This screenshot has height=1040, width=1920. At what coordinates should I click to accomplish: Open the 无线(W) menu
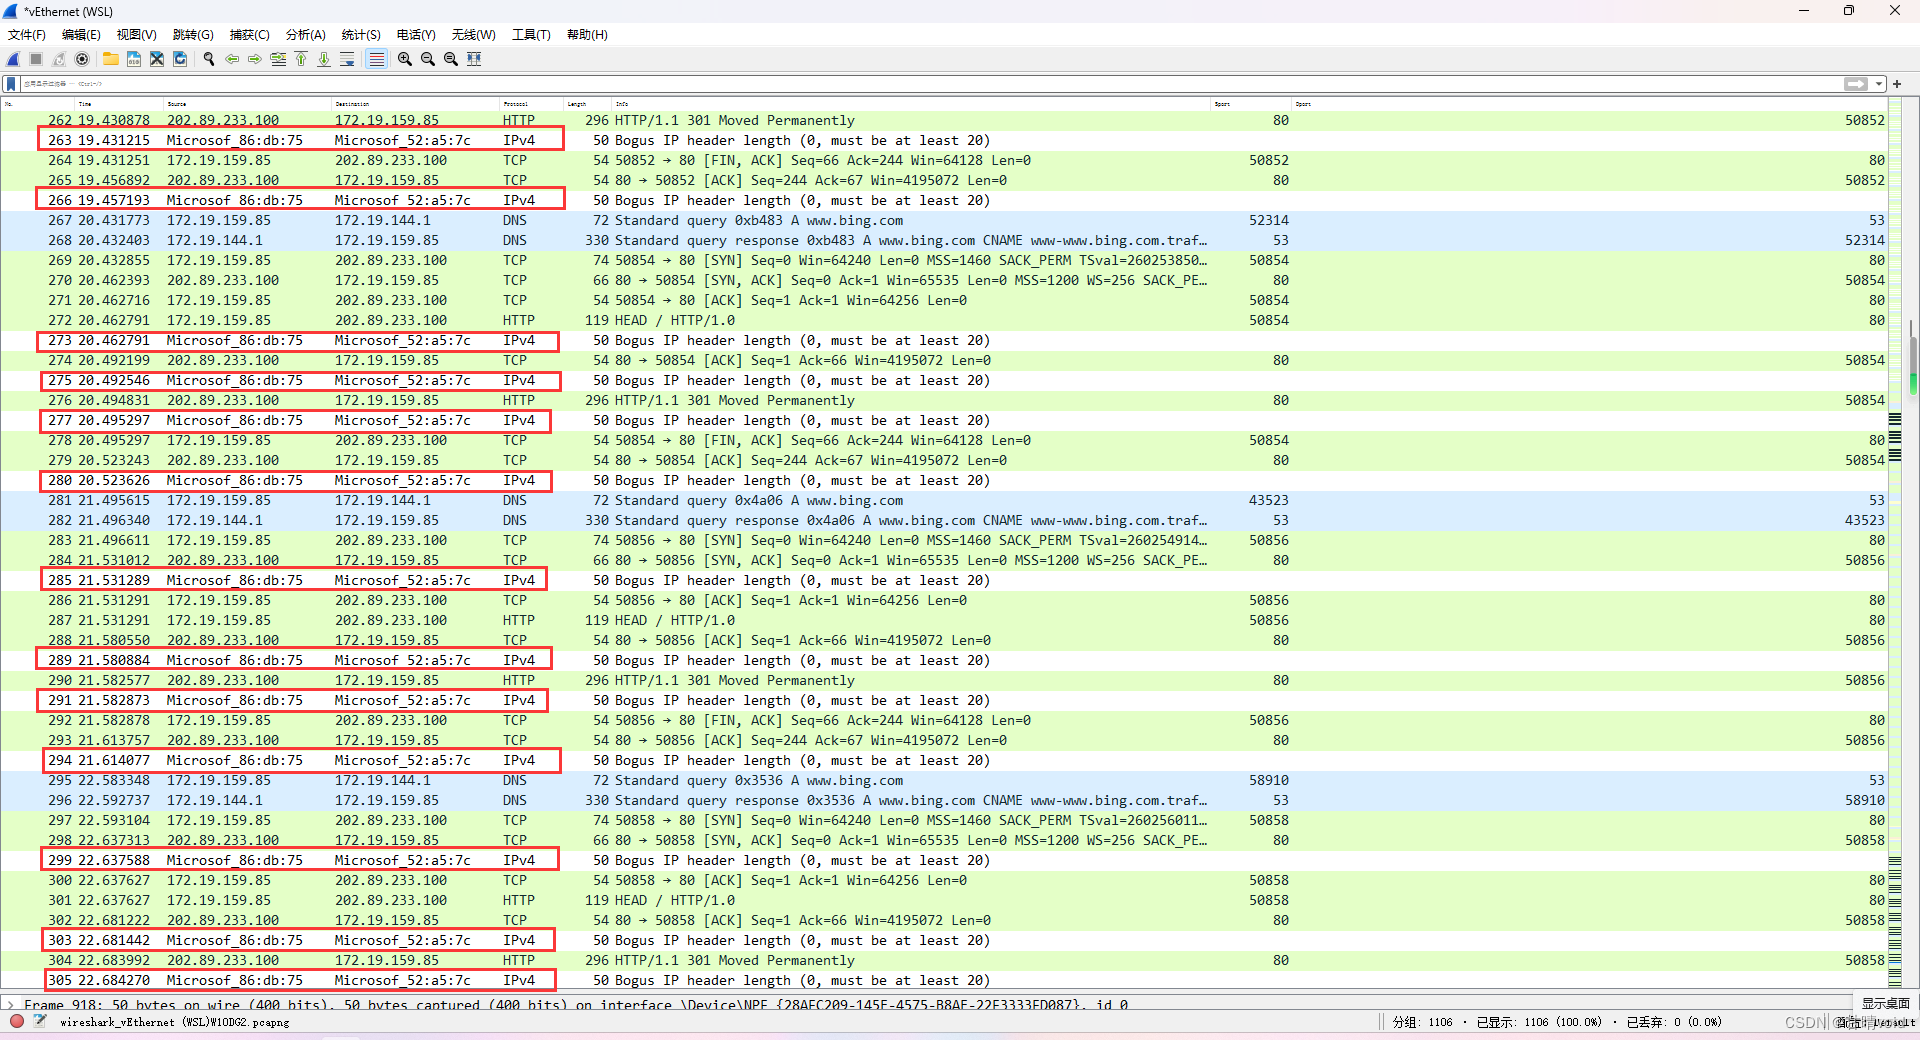click(474, 34)
